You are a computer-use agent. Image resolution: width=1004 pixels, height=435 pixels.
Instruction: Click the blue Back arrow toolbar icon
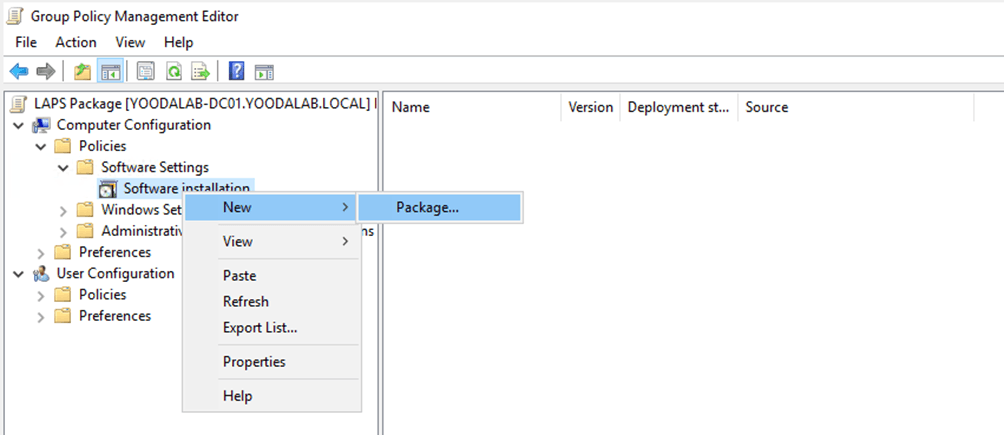[19, 71]
